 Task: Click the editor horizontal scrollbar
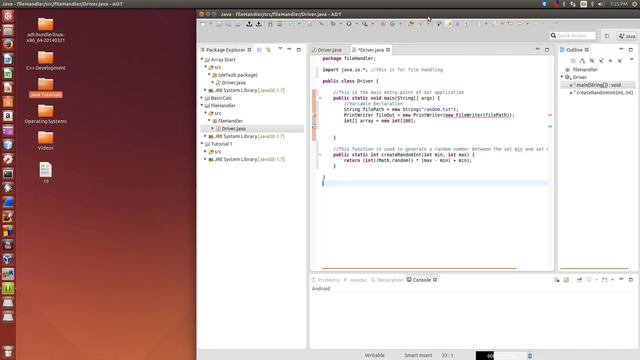(419, 269)
